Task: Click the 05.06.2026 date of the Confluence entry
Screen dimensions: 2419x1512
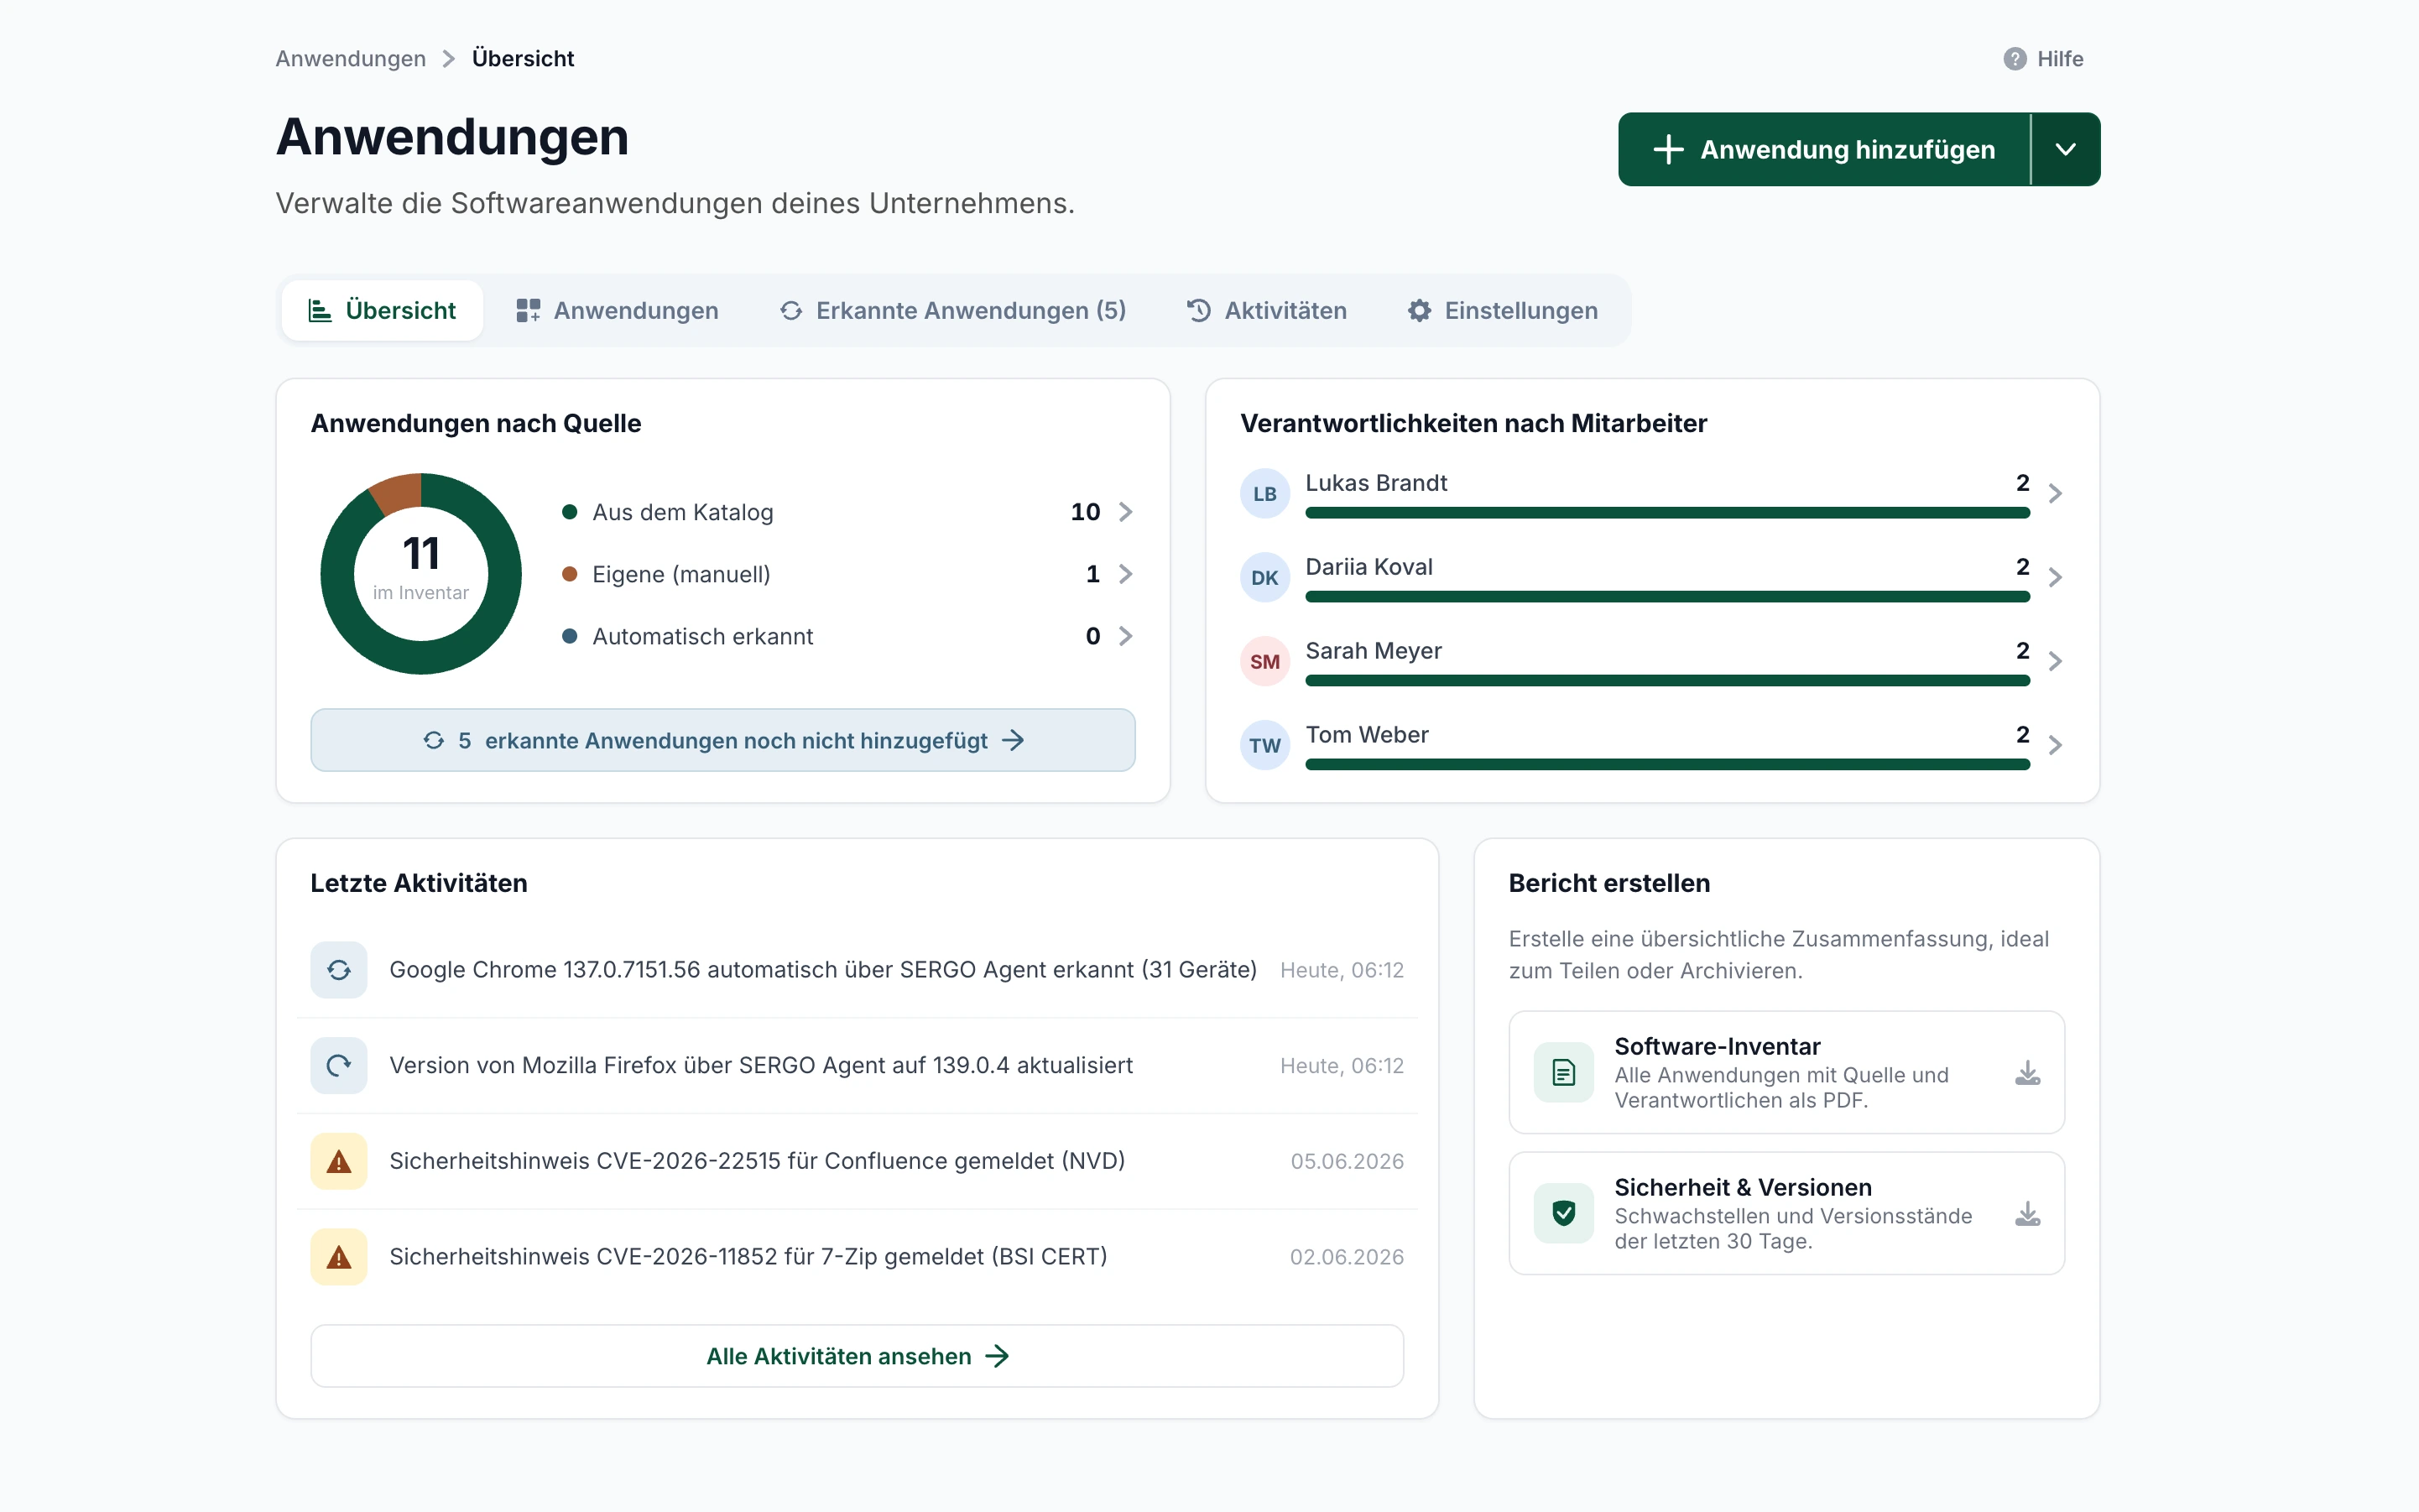Action: pos(1347,1162)
